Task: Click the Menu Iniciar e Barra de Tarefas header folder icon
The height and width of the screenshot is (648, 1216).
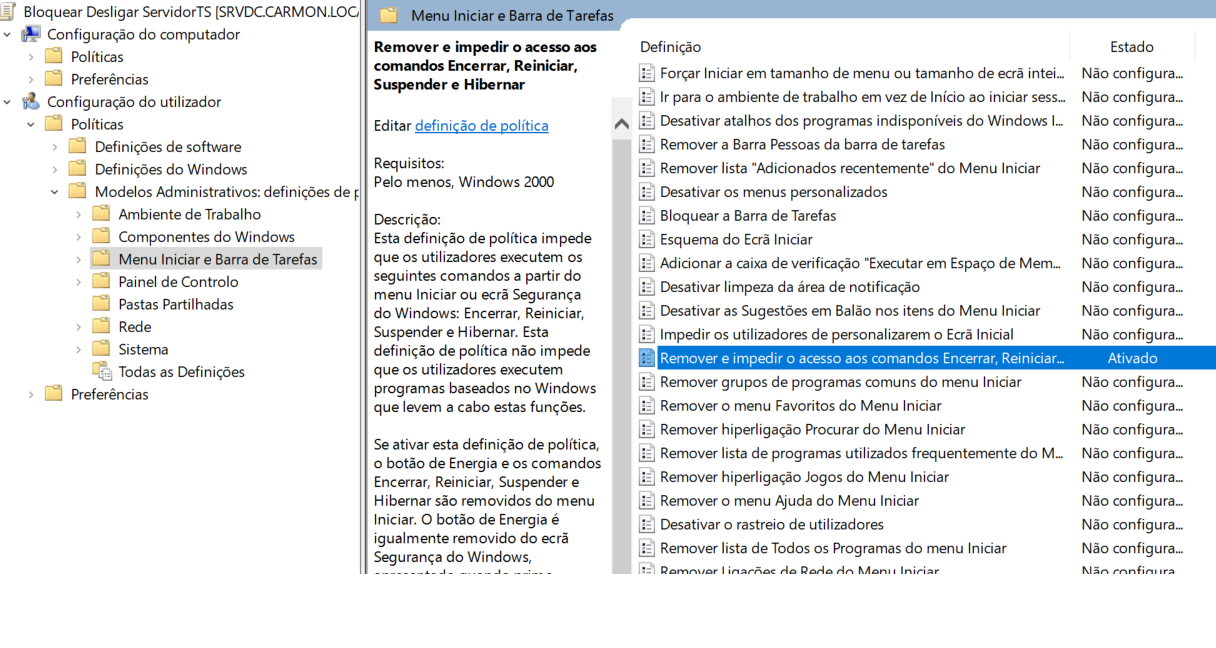Action: (389, 15)
